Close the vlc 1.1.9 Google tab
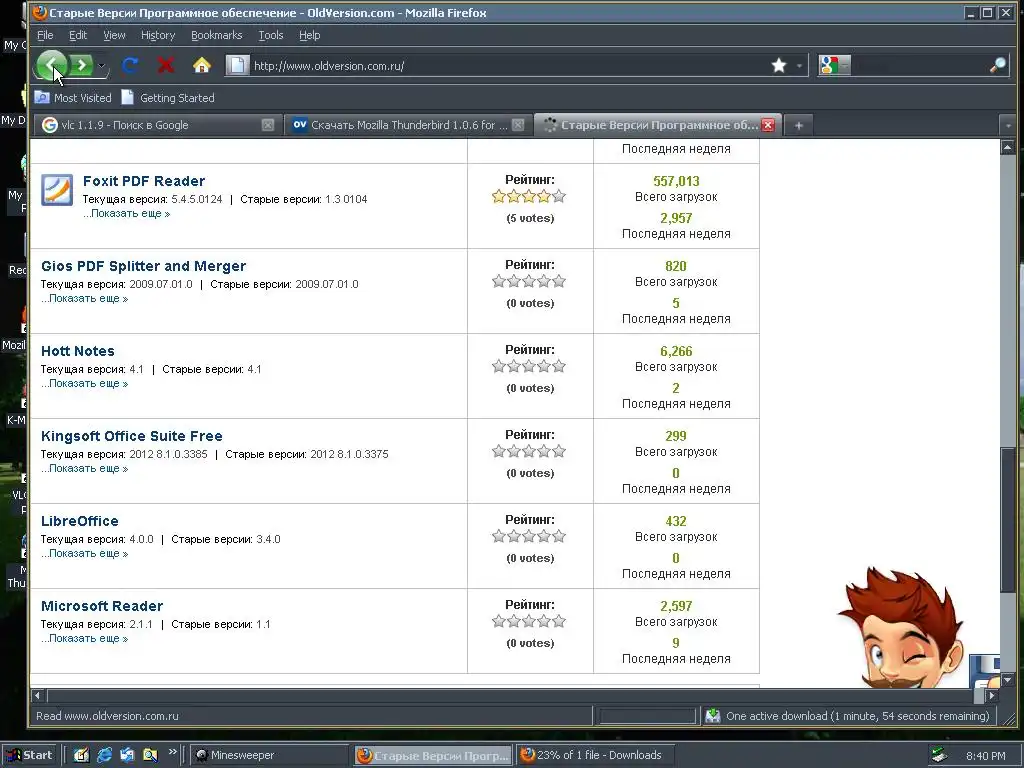 point(268,125)
